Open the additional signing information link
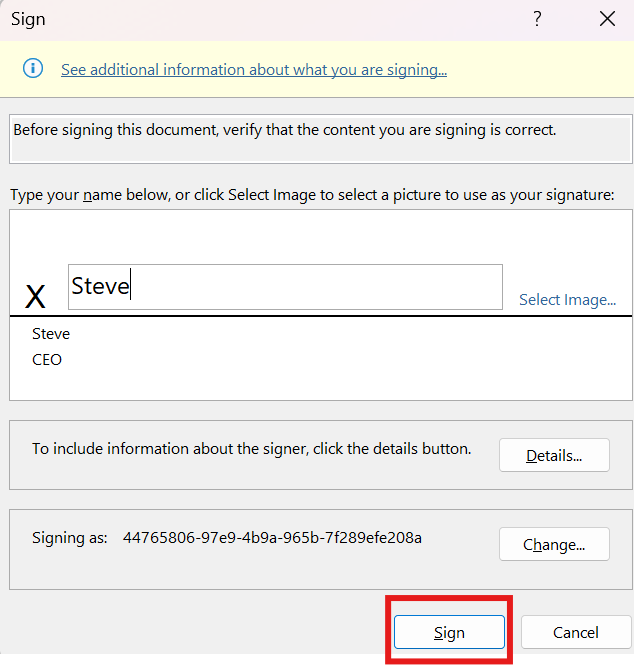Image resolution: width=634 pixels, height=665 pixels. (253, 70)
